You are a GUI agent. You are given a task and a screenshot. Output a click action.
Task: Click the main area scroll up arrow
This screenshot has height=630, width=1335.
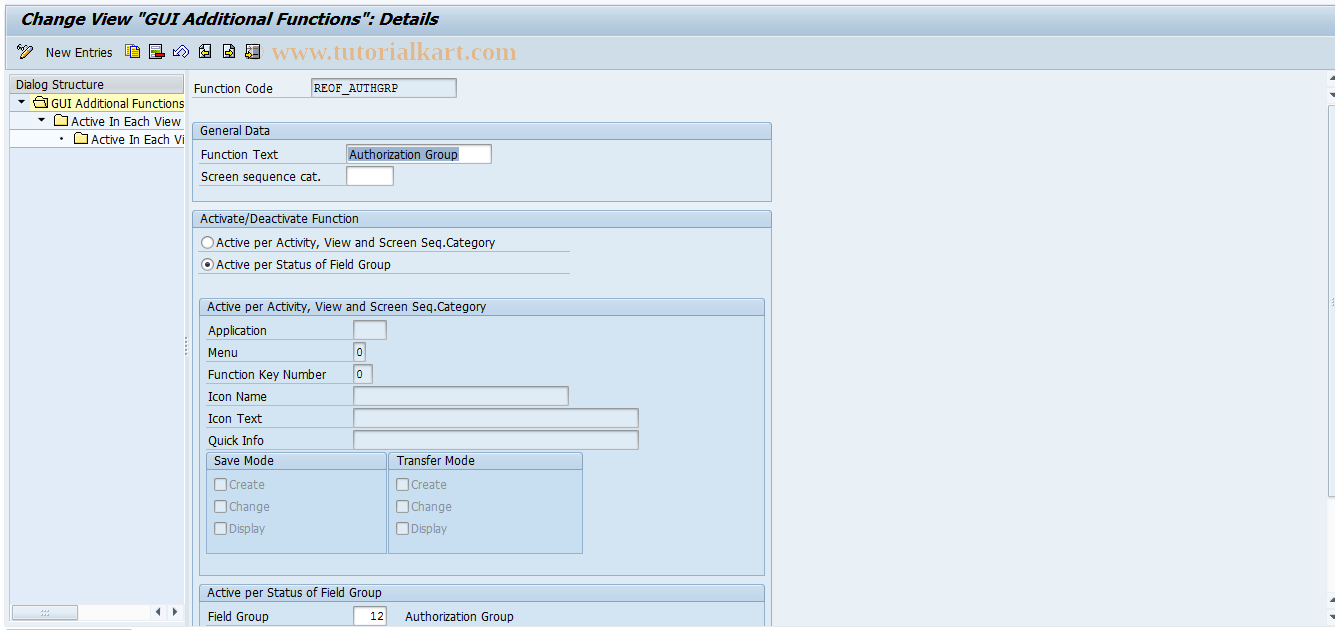pos(1331,80)
